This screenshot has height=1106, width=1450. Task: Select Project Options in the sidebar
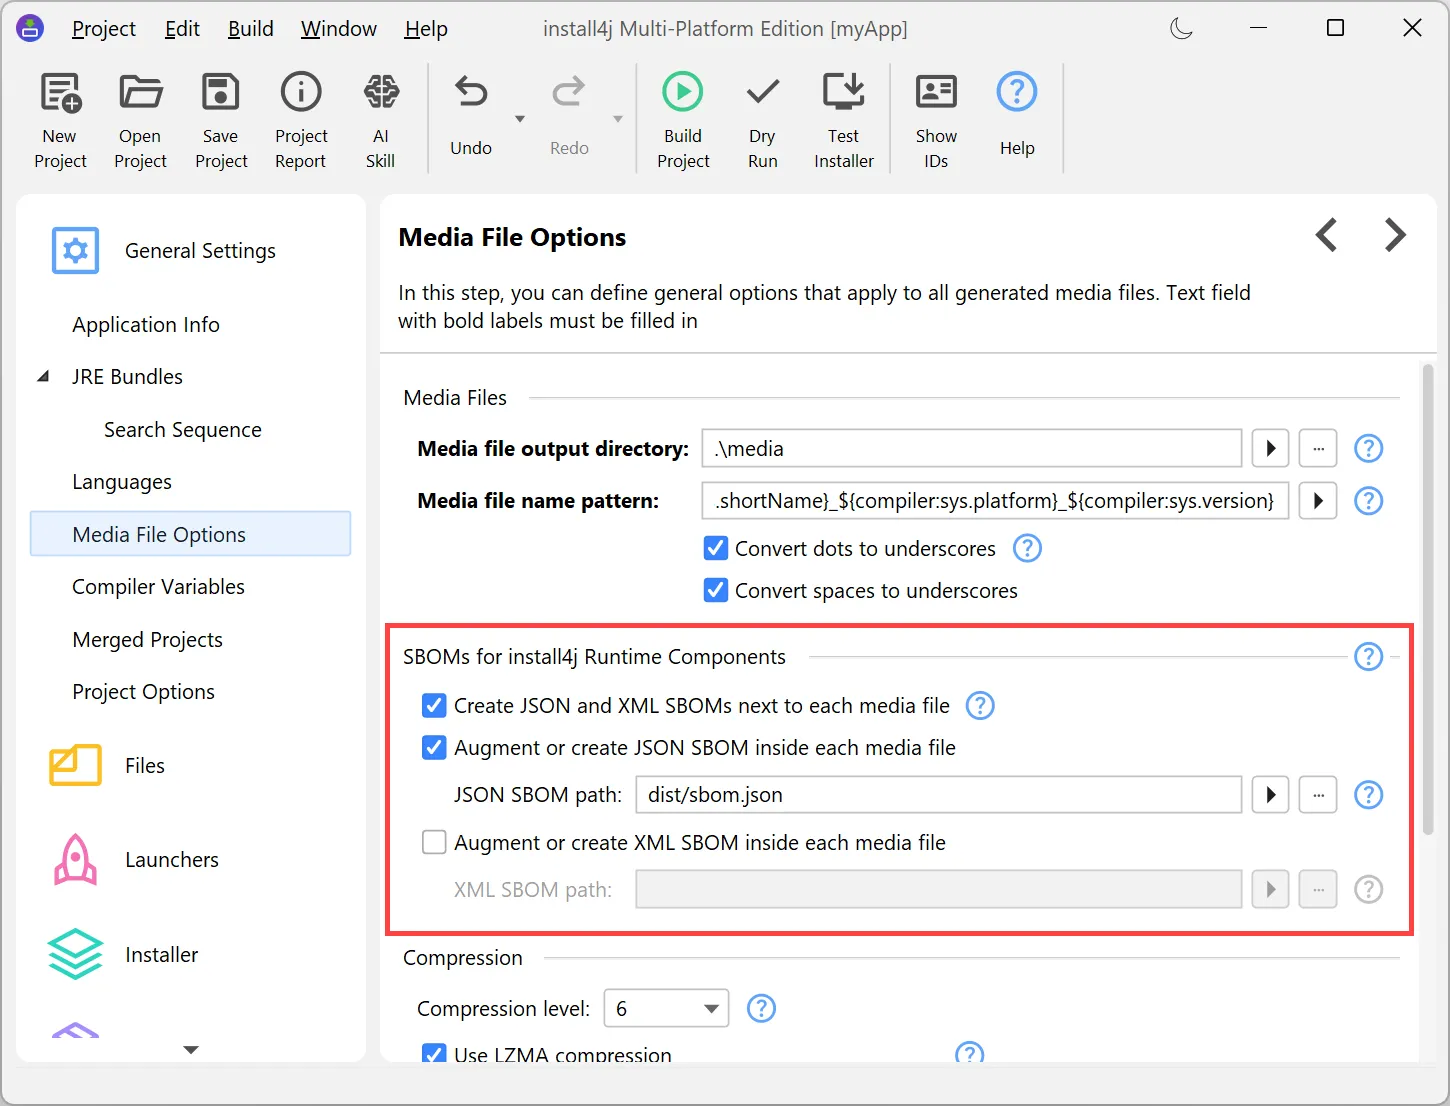[x=144, y=692]
